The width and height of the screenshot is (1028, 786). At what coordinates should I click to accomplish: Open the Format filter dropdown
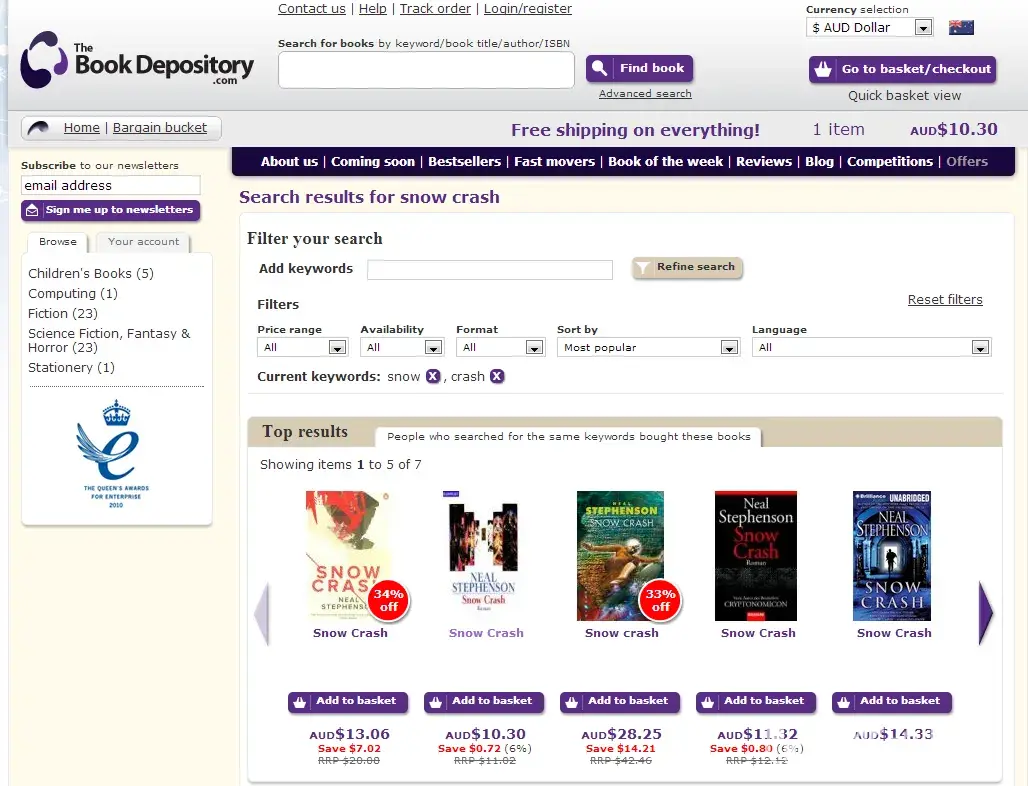(x=500, y=347)
